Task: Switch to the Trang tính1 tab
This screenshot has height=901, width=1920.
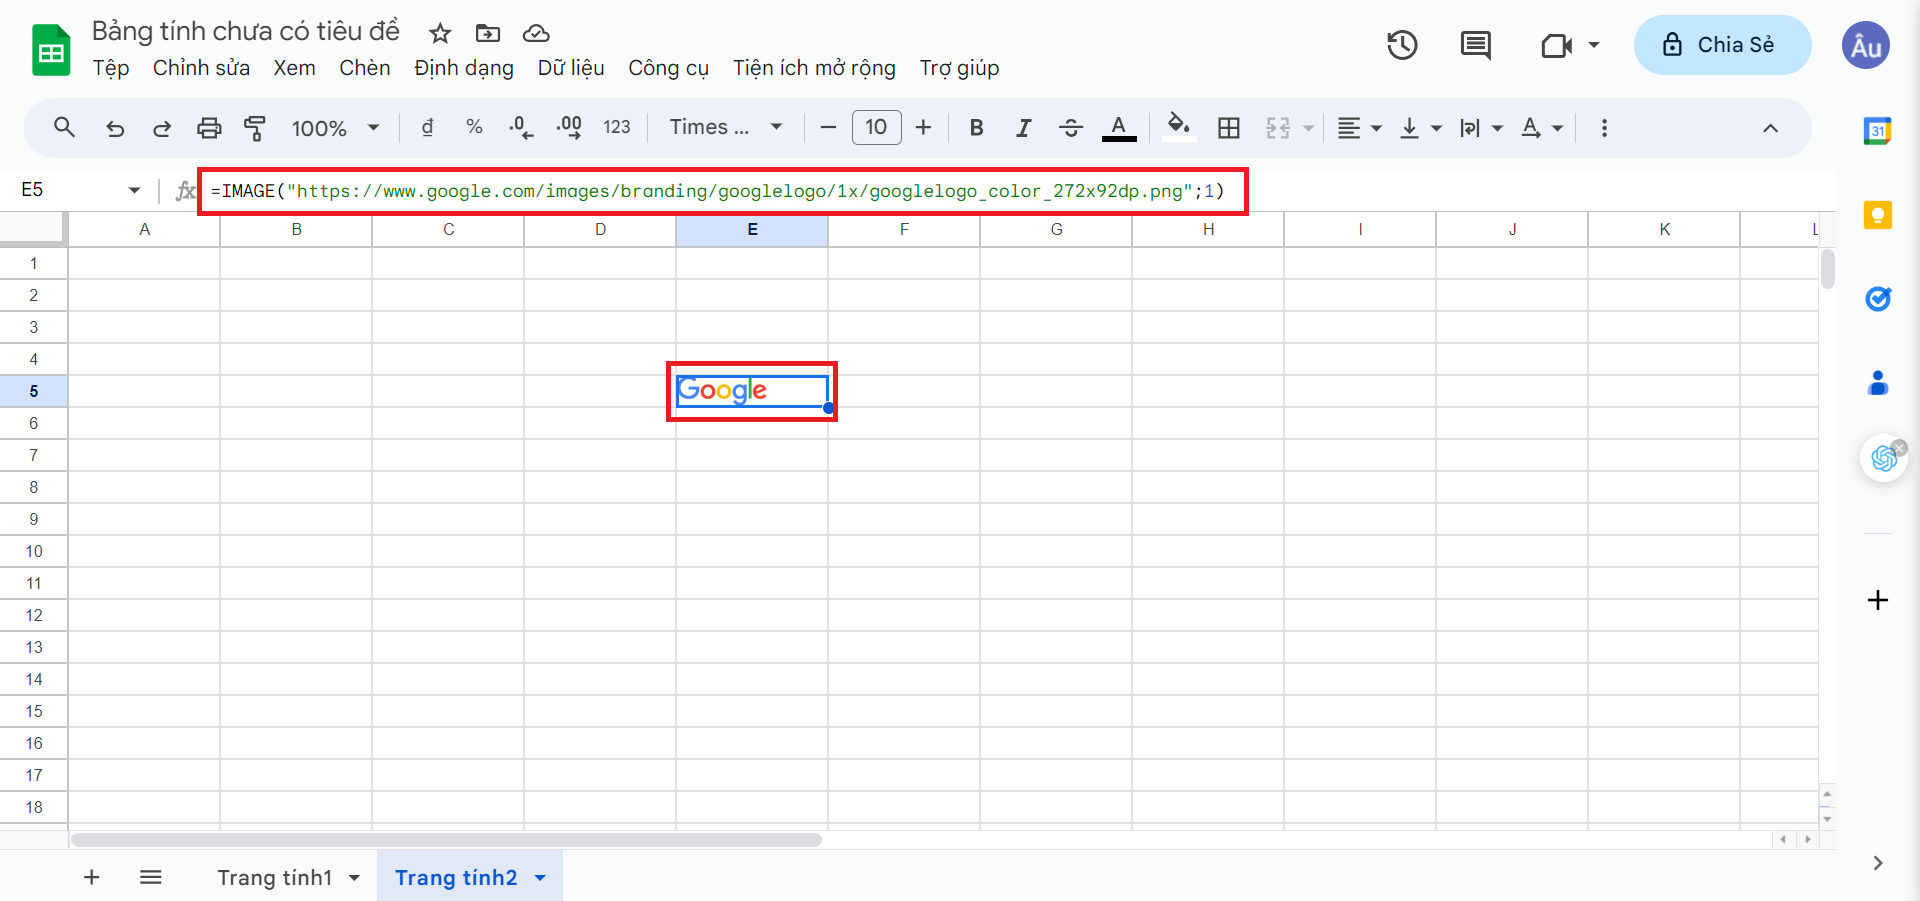Action: pyautogui.click(x=275, y=877)
